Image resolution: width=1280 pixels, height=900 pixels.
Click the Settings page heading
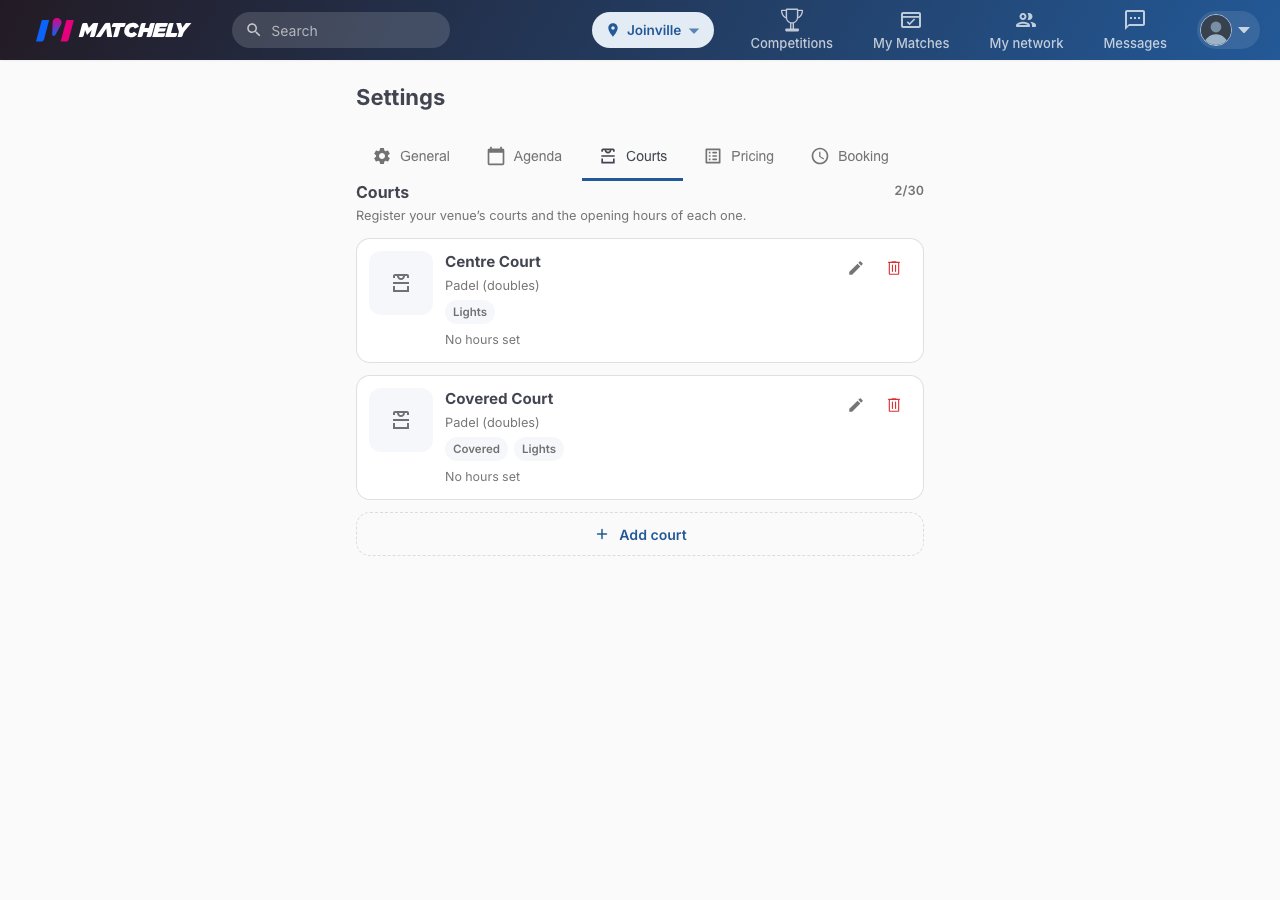401,97
